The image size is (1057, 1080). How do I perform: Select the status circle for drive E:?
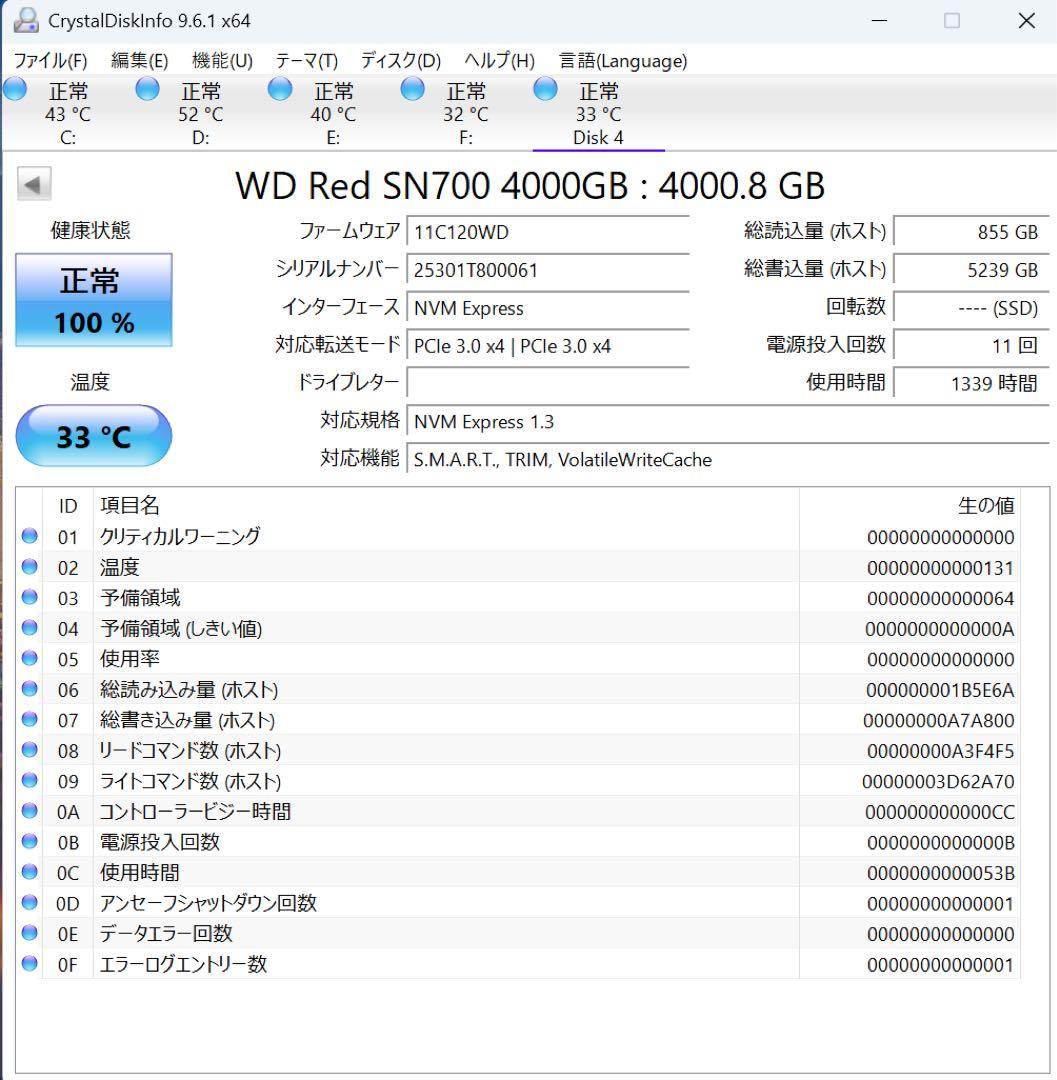pyautogui.click(x=279, y=89)
